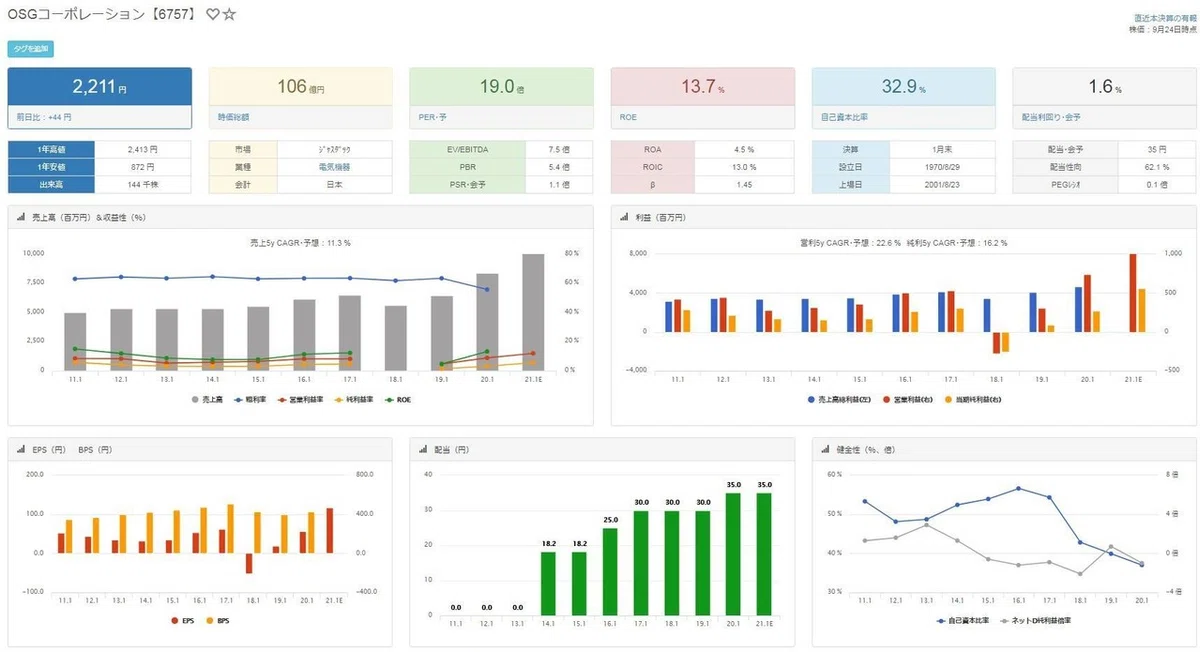Click the β value 1.45
This screenshot has width=1200, height=652.
744,185
